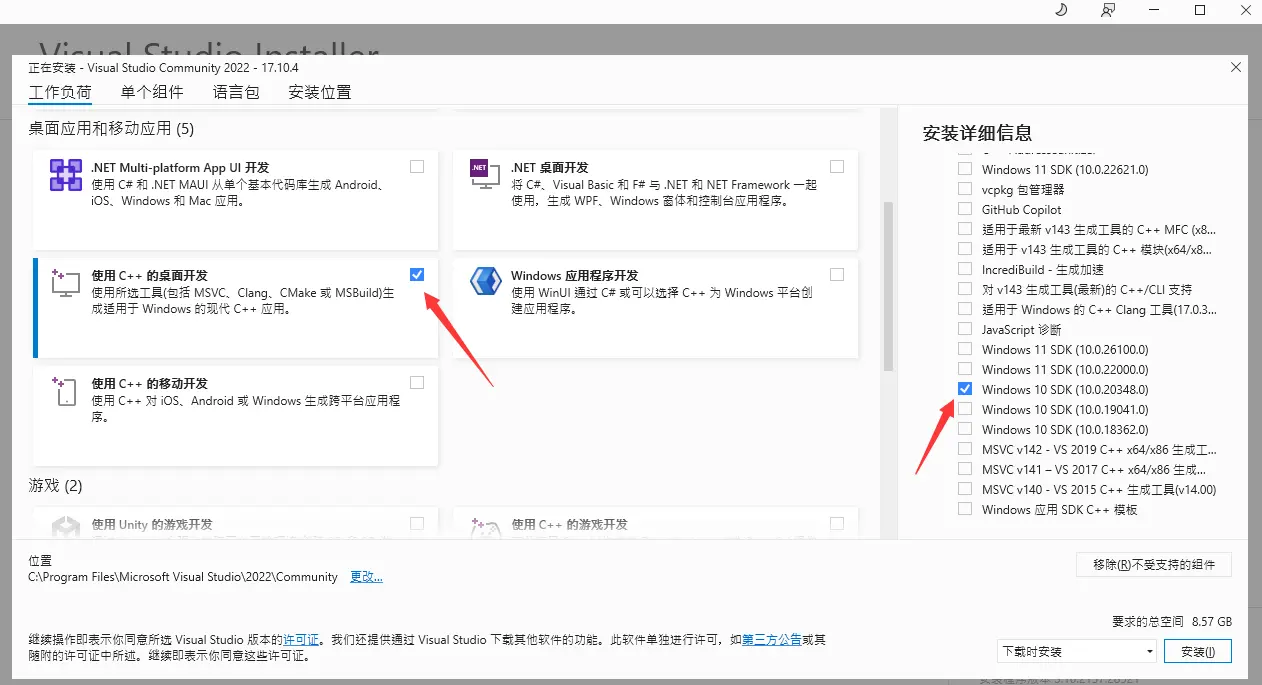The width and height of the screenshot is (1262, 685).
Task: Click the 安装详细信息 heading
Action: click(977, 133)
